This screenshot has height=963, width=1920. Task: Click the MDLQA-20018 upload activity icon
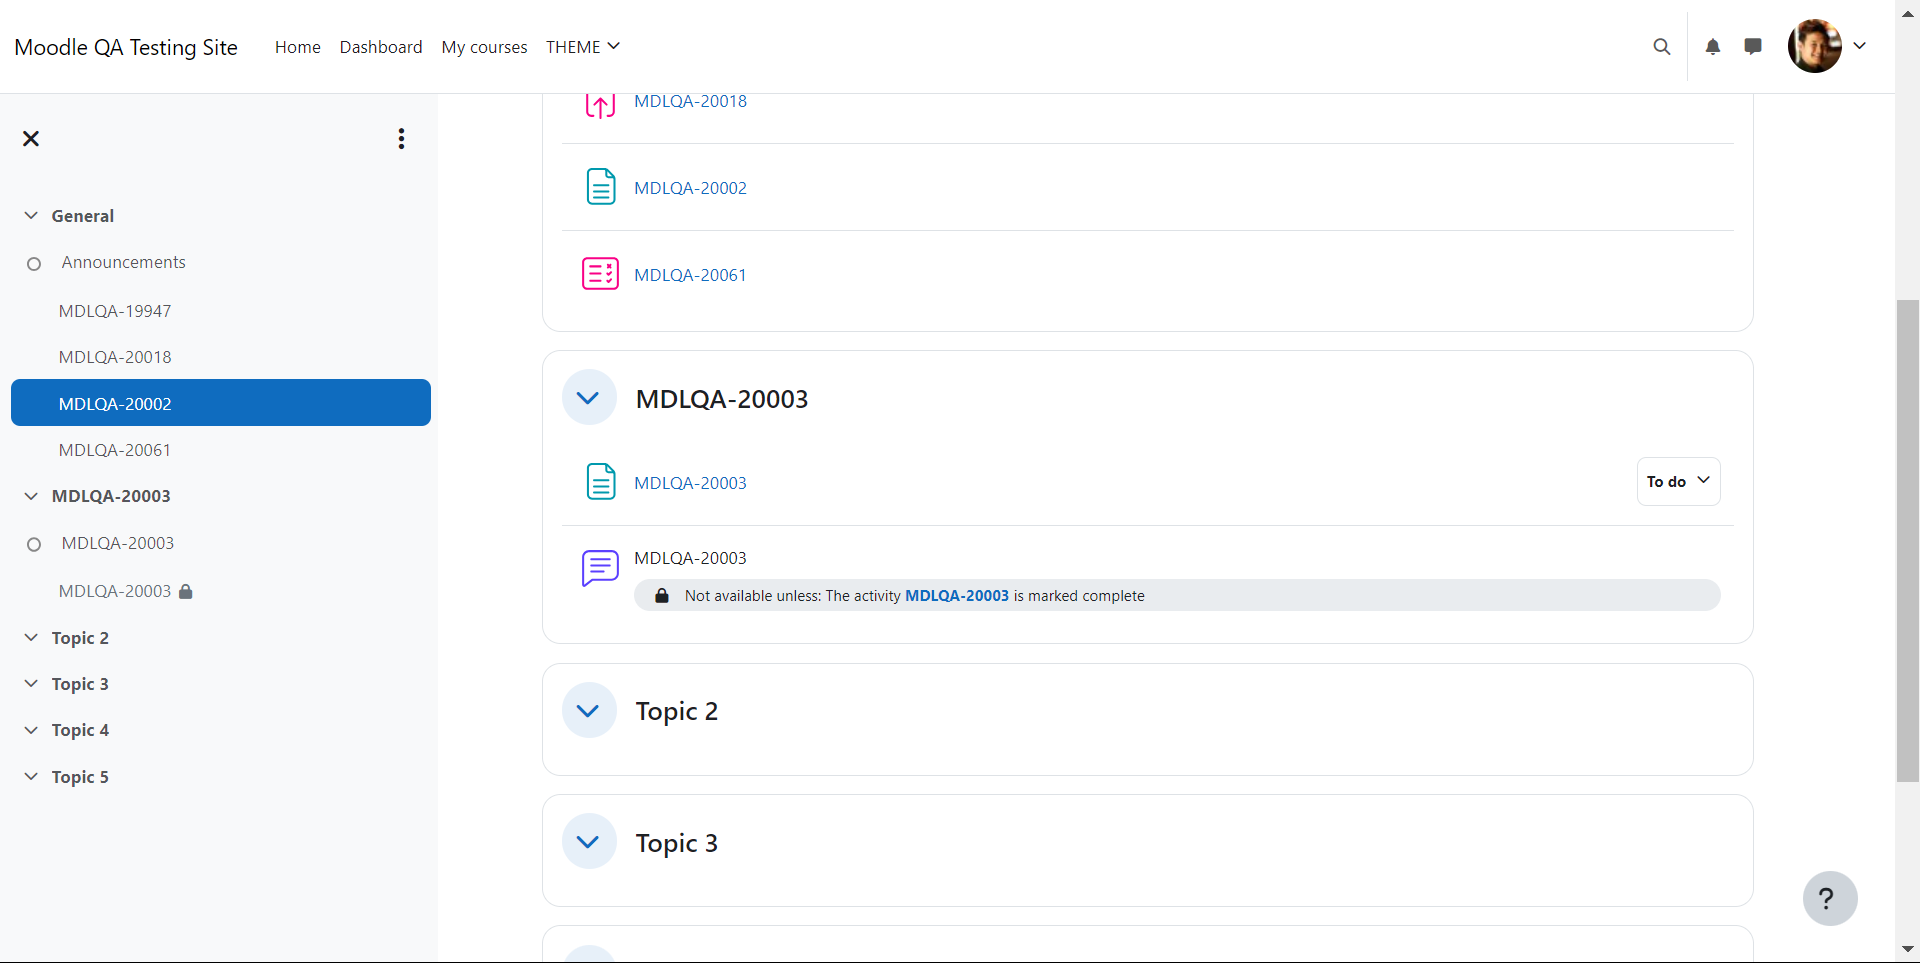(x=600, y=104)
